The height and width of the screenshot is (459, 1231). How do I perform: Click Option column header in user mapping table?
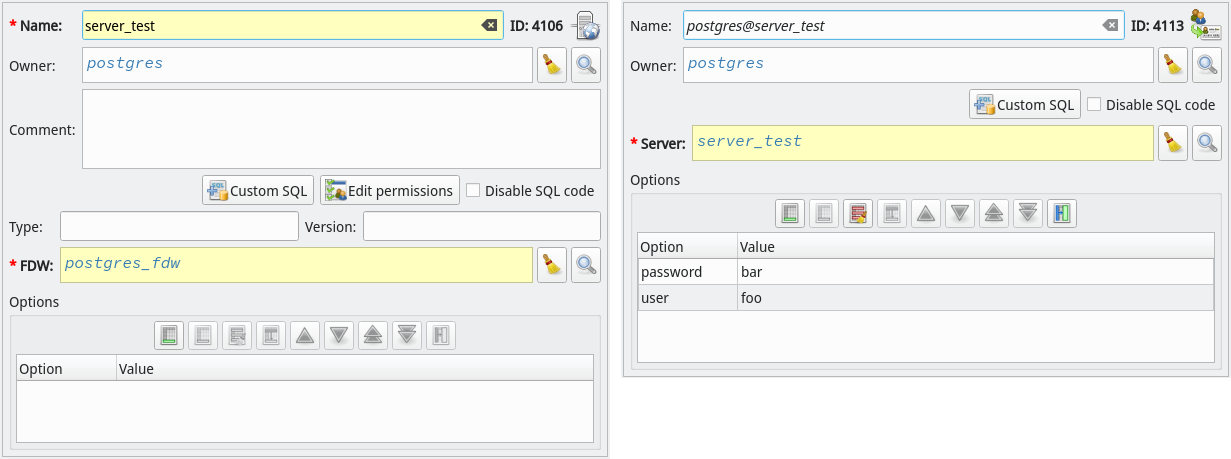[687, 247]
